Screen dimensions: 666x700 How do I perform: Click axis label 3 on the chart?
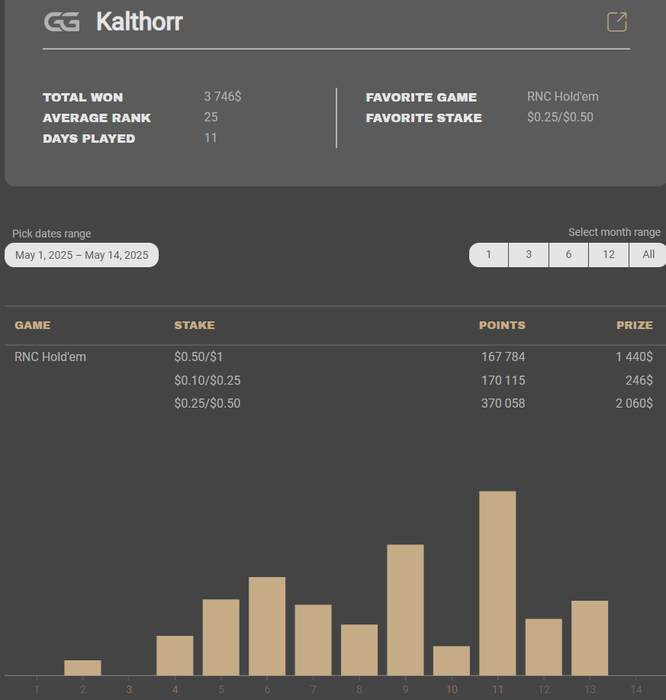(129, 689)
